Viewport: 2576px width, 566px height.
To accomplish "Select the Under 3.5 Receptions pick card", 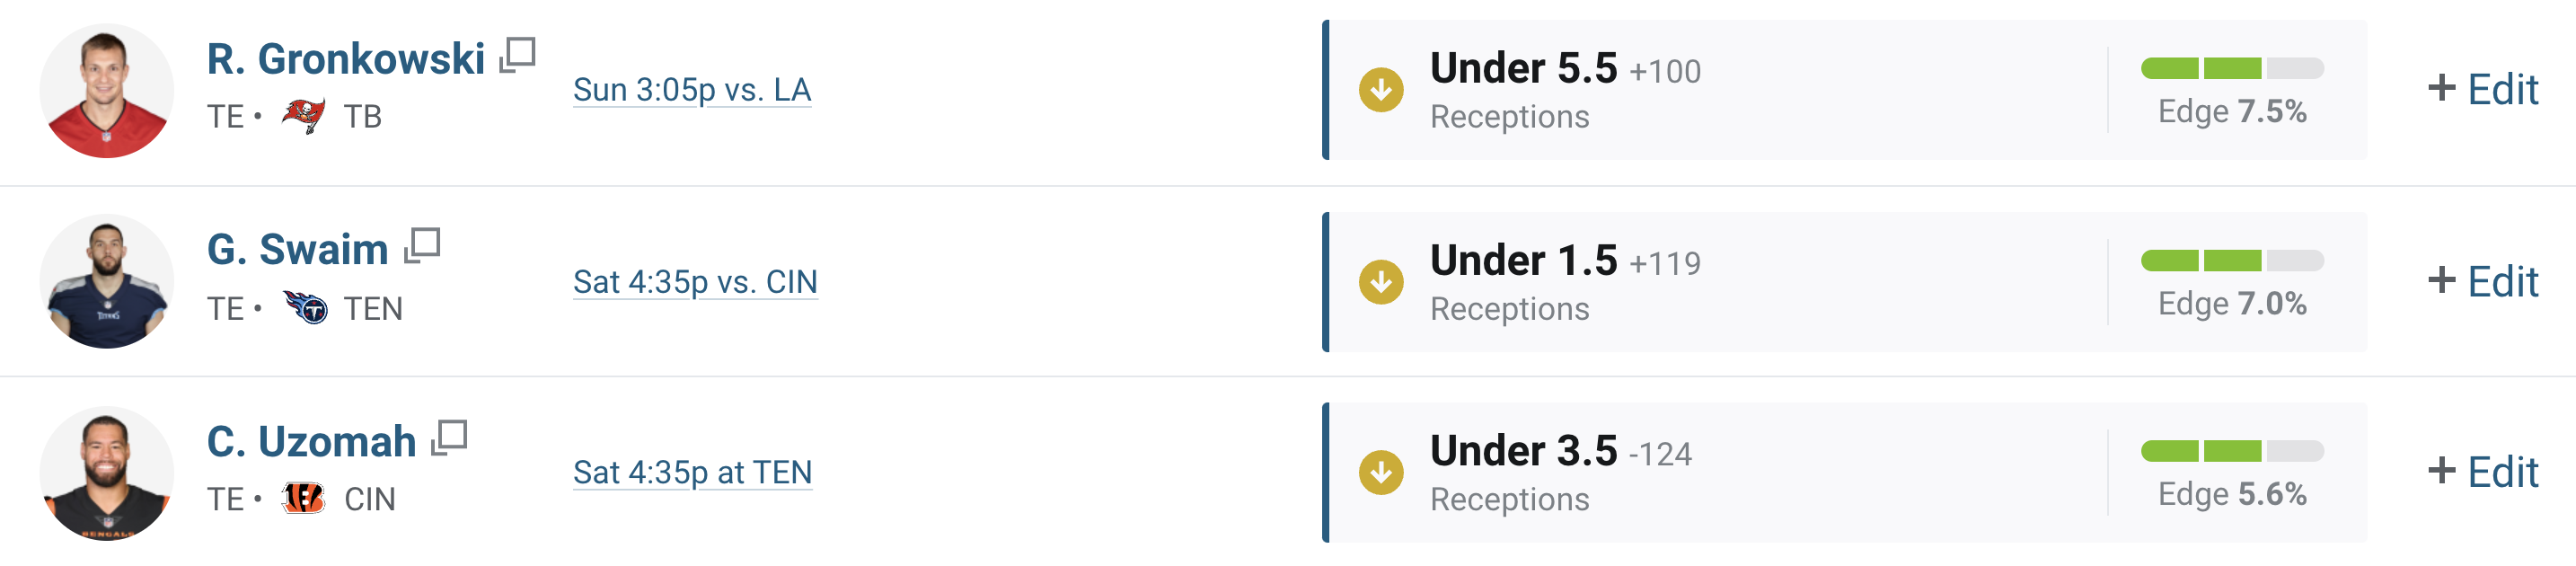I will 1844,472.
